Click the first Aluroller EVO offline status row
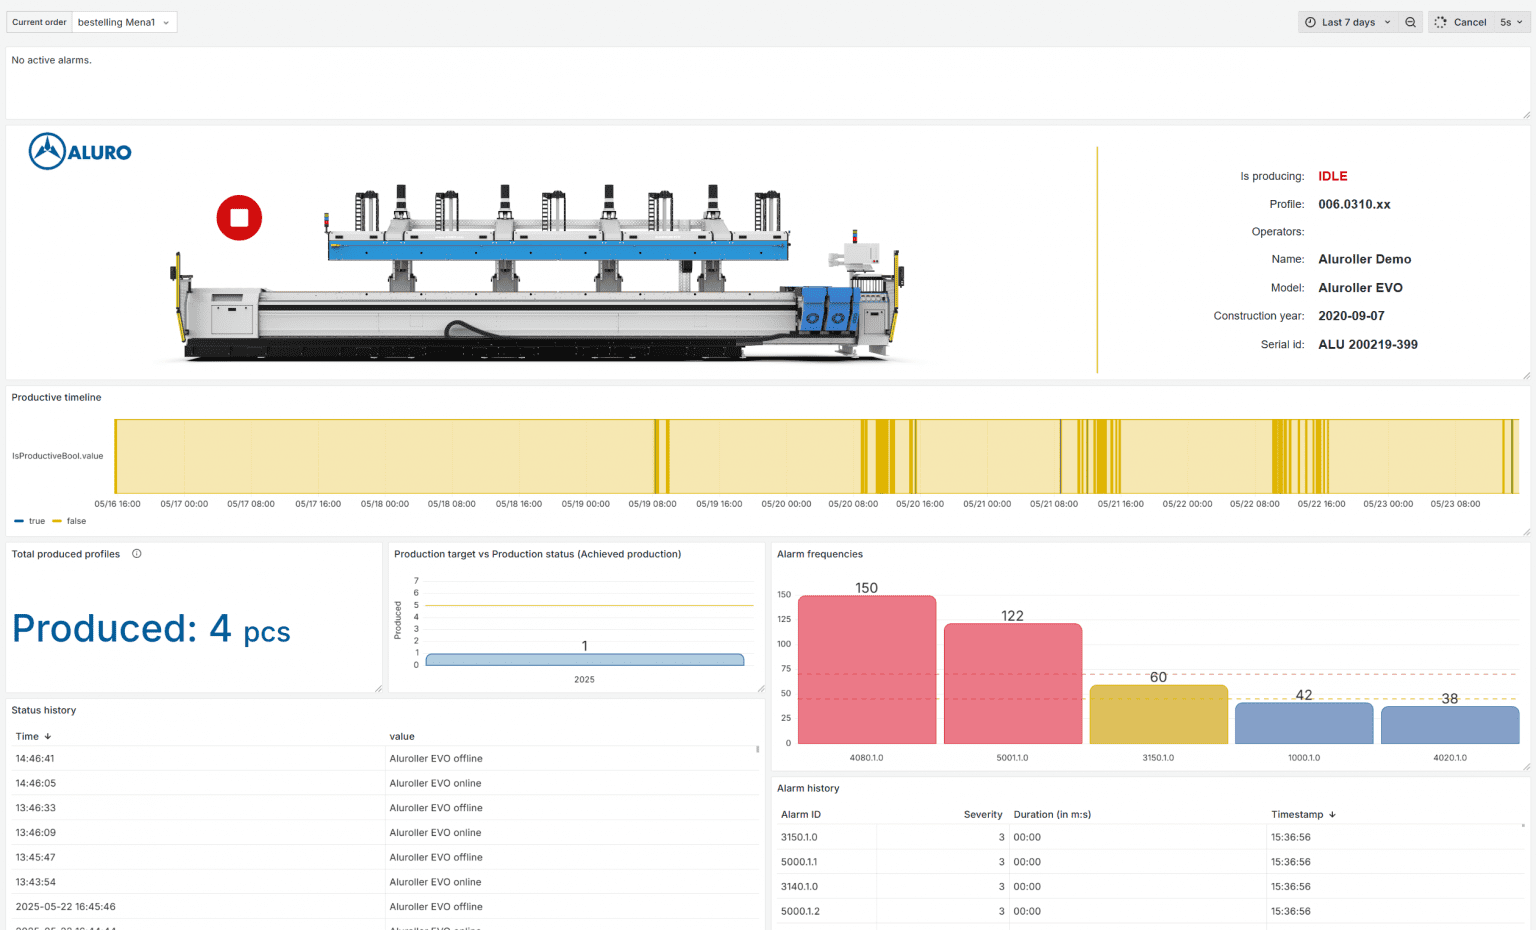Image resolution: width=1536 pixels, height=930 pixels. click(x=435, y=758)
